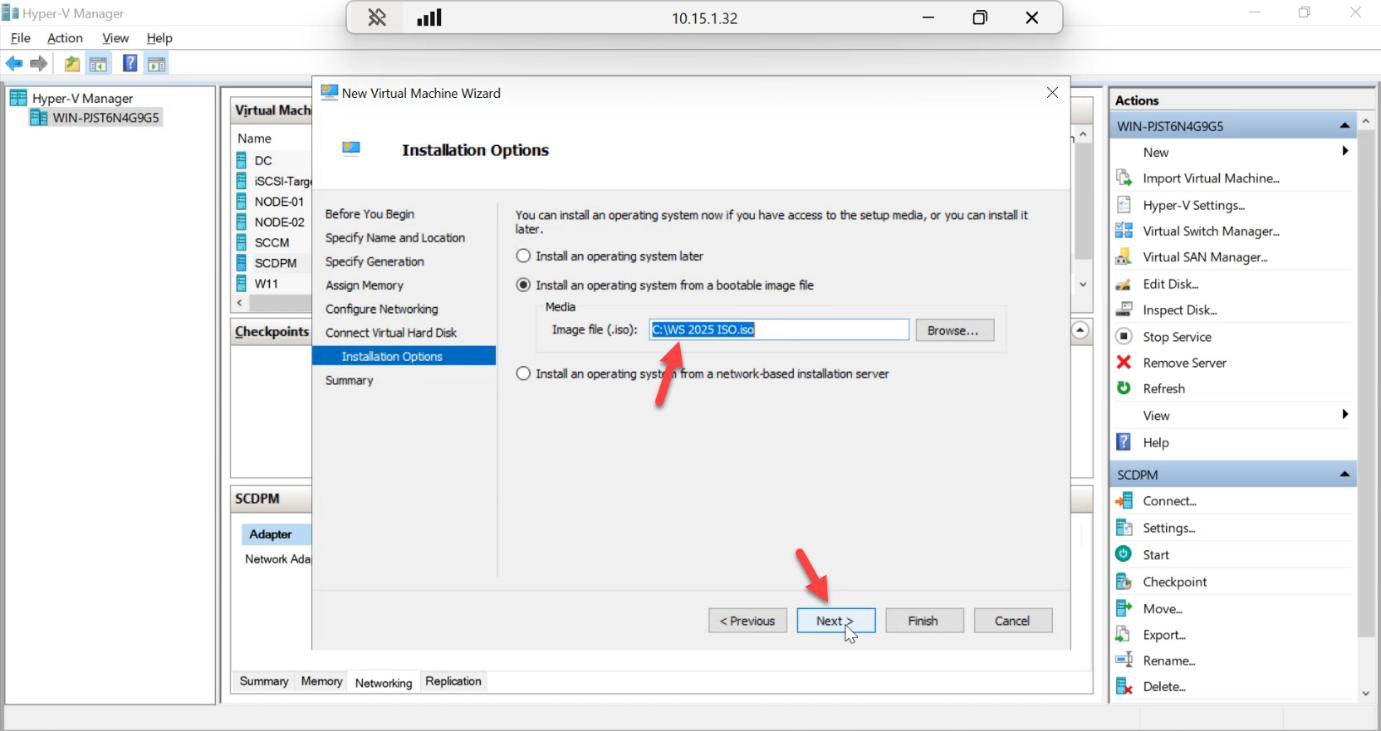This screenshot has width=1381, height=731.
Task: Close the New Virtual Machine Wizard
Action: [1052, 93]
